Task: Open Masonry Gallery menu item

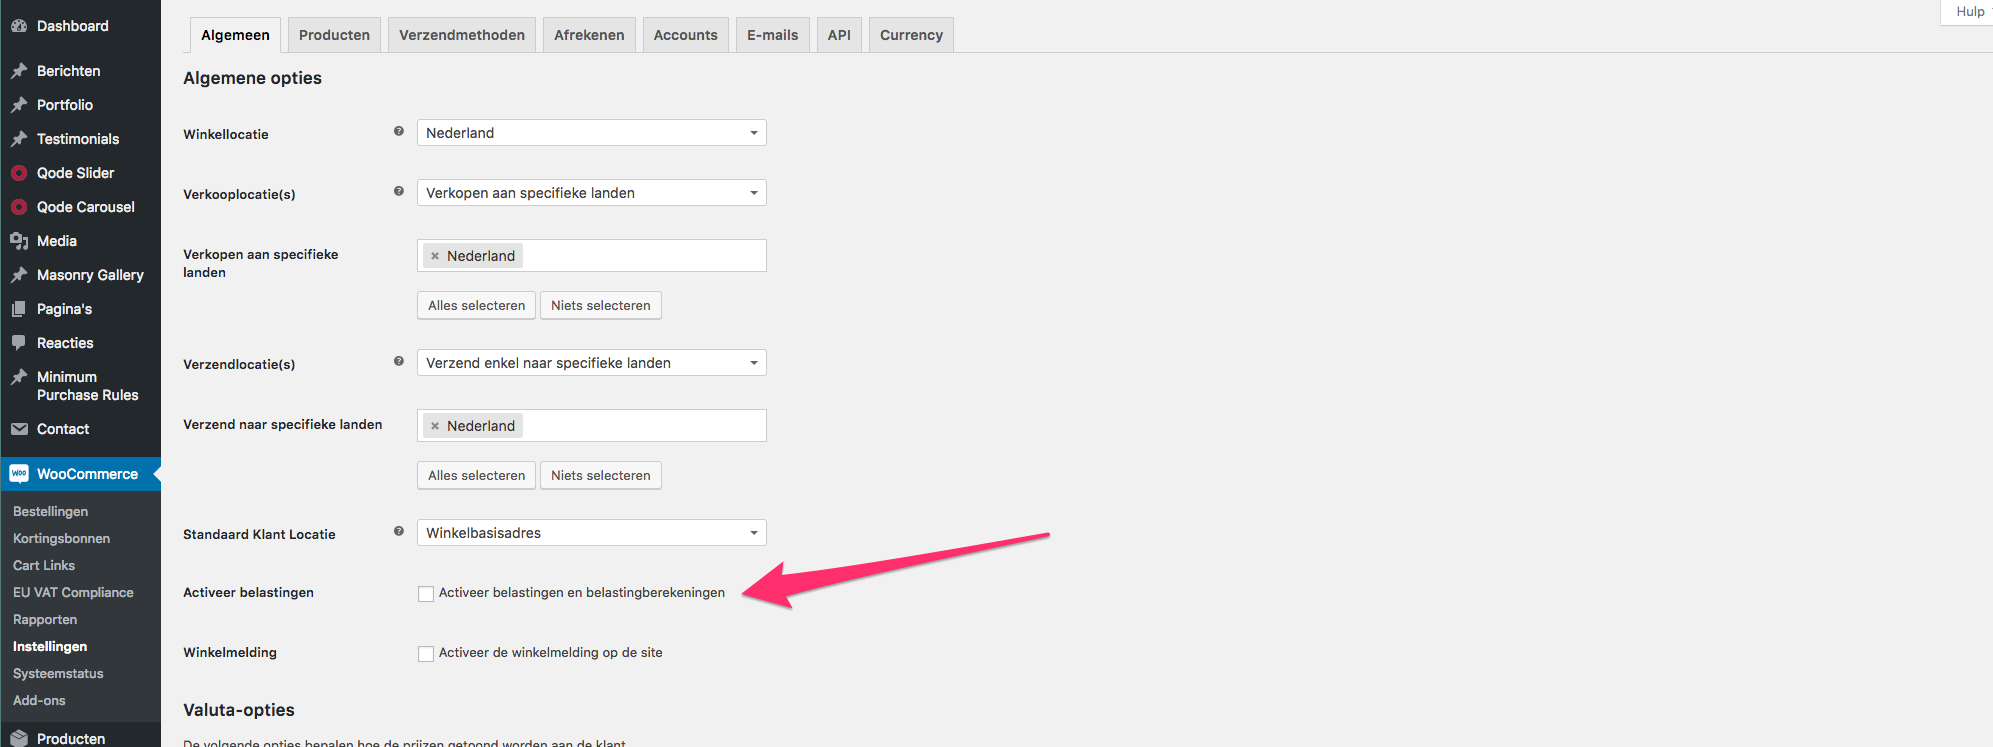Action: (80, 275)
